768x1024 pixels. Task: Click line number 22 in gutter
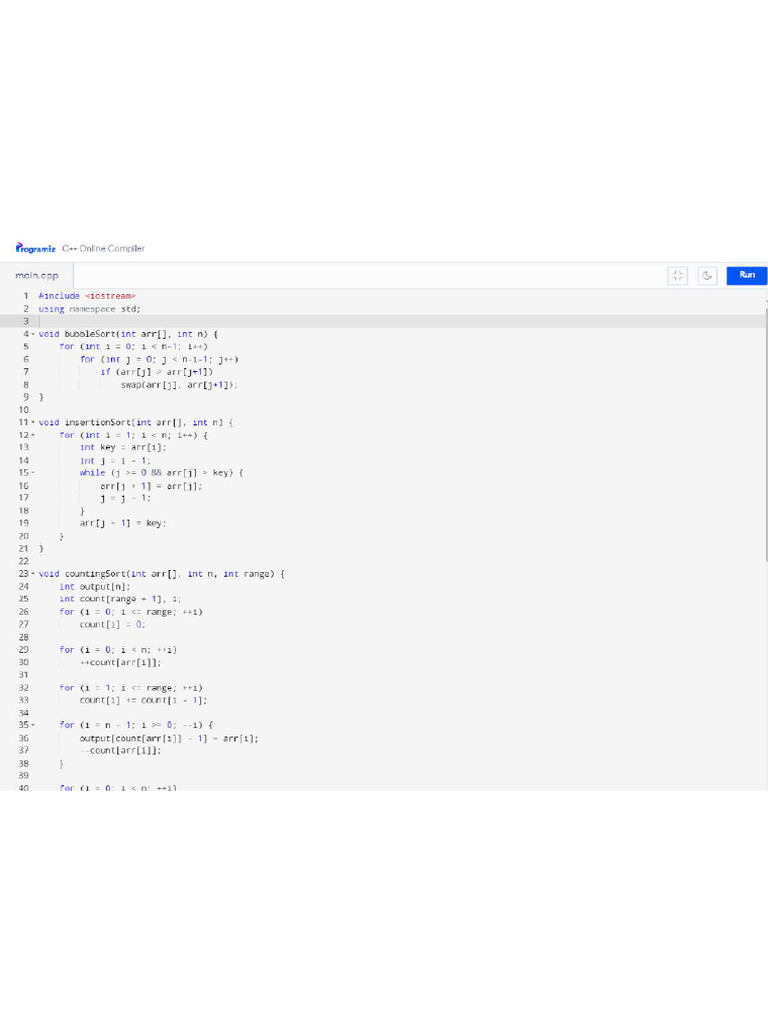tap(24, 561)
